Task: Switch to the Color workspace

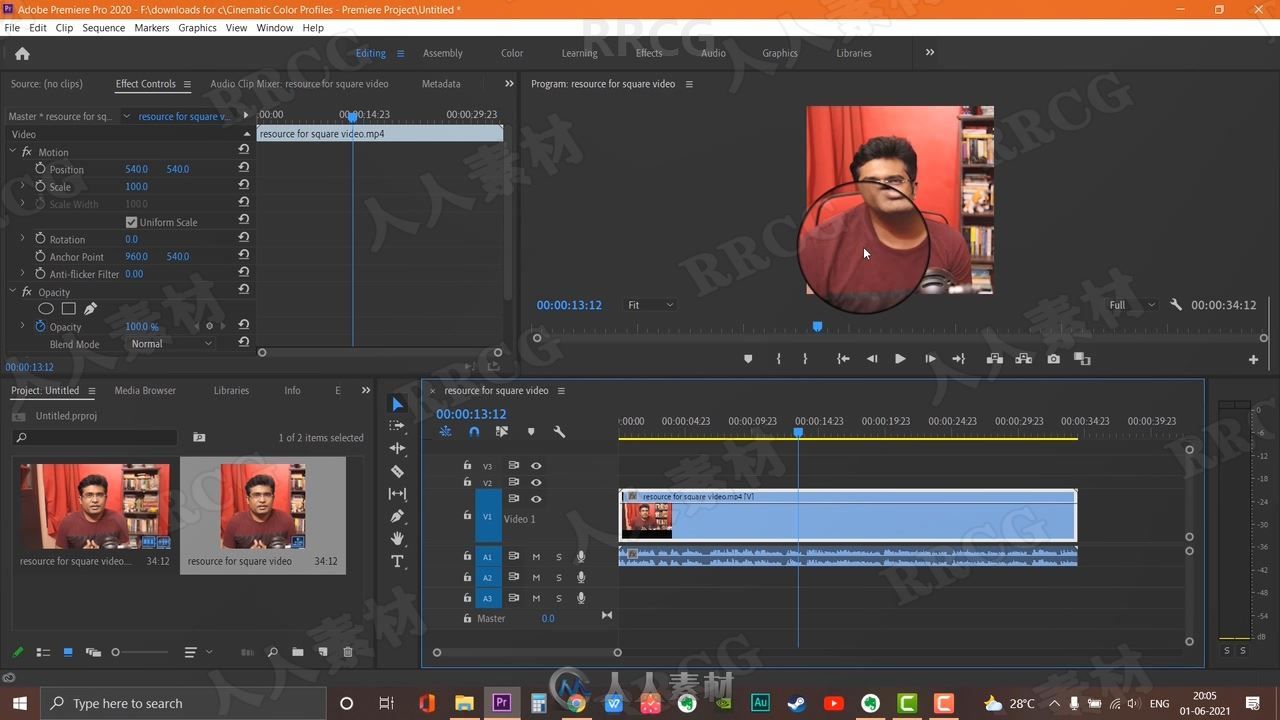Action: click(x=512, y=53)
